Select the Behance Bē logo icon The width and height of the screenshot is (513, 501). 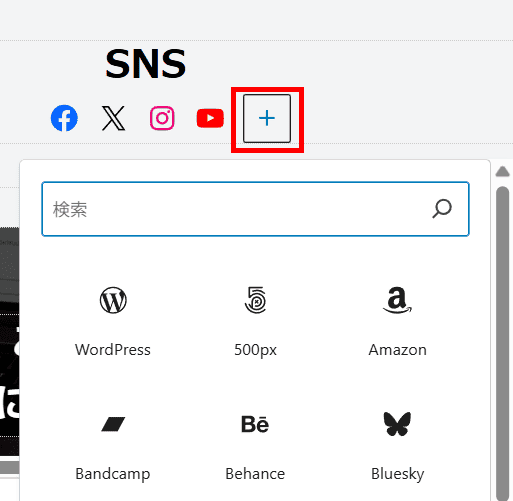coord(255,424)
